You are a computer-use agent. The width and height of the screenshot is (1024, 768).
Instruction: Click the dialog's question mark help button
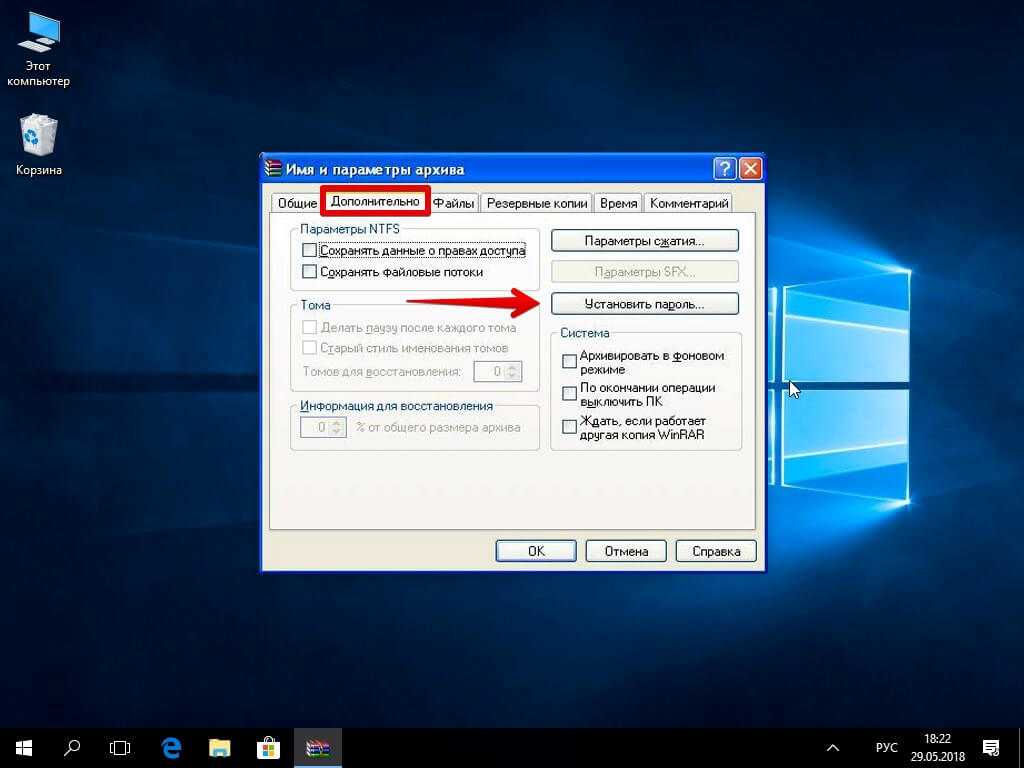pos(725,168)
